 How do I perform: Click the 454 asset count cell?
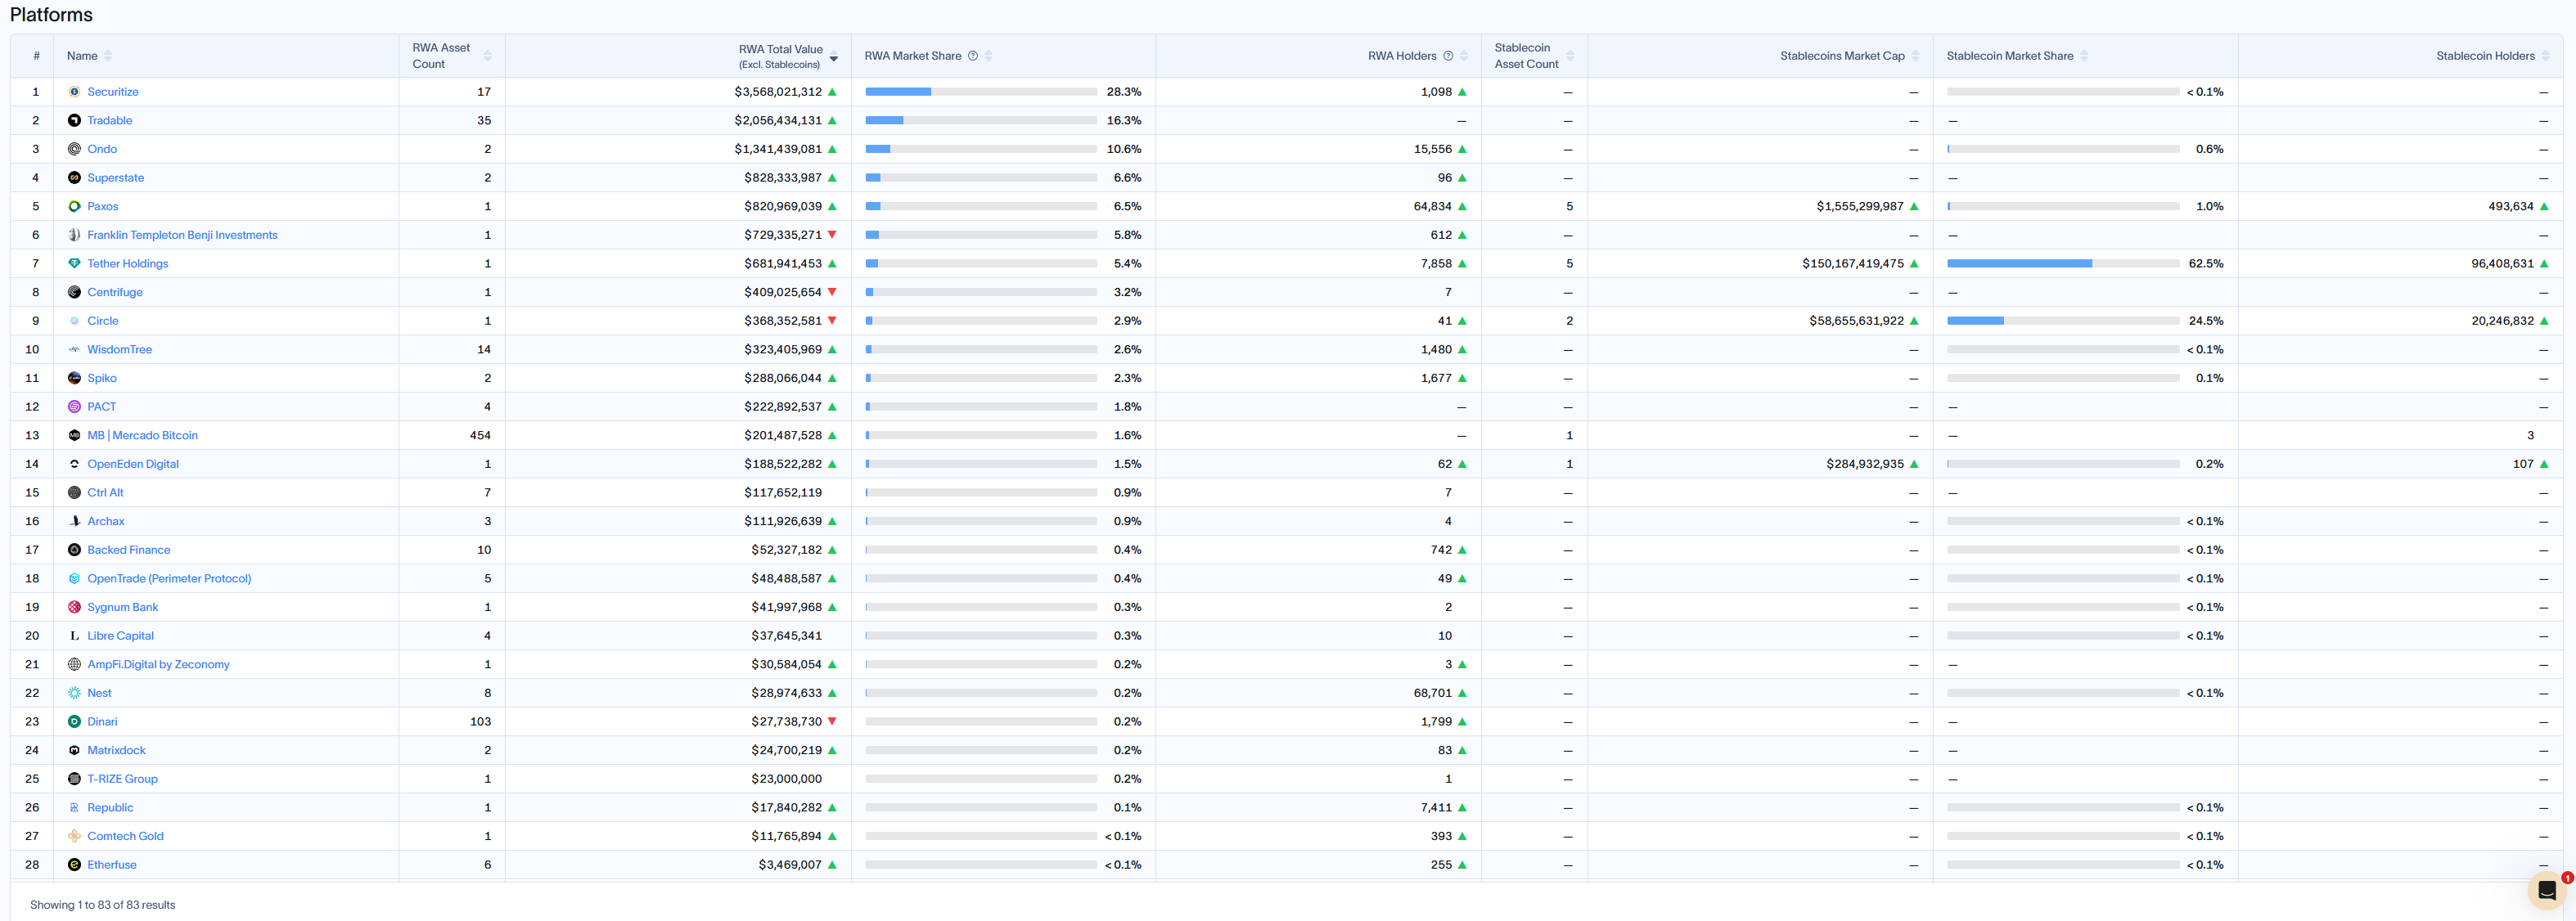coord(480,436)
